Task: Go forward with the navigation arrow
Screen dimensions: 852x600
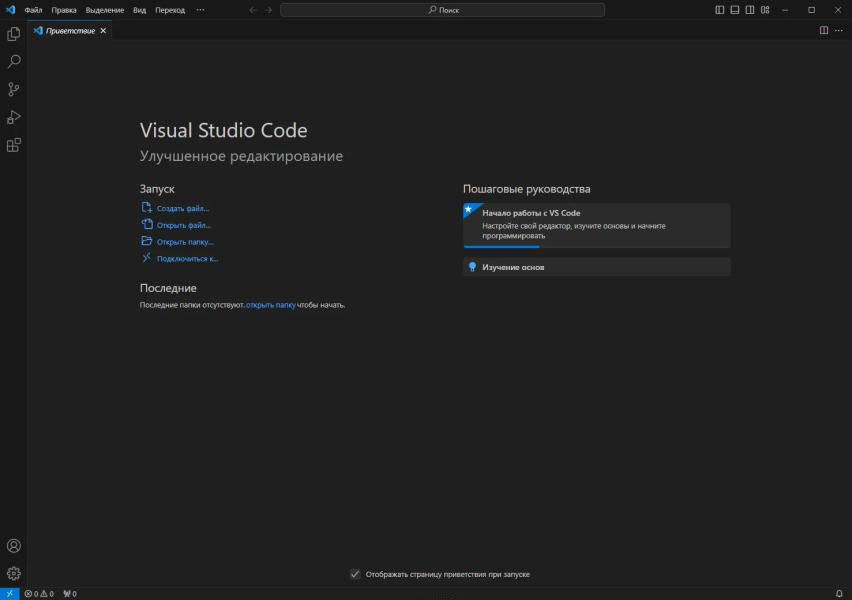Action: 268,10
